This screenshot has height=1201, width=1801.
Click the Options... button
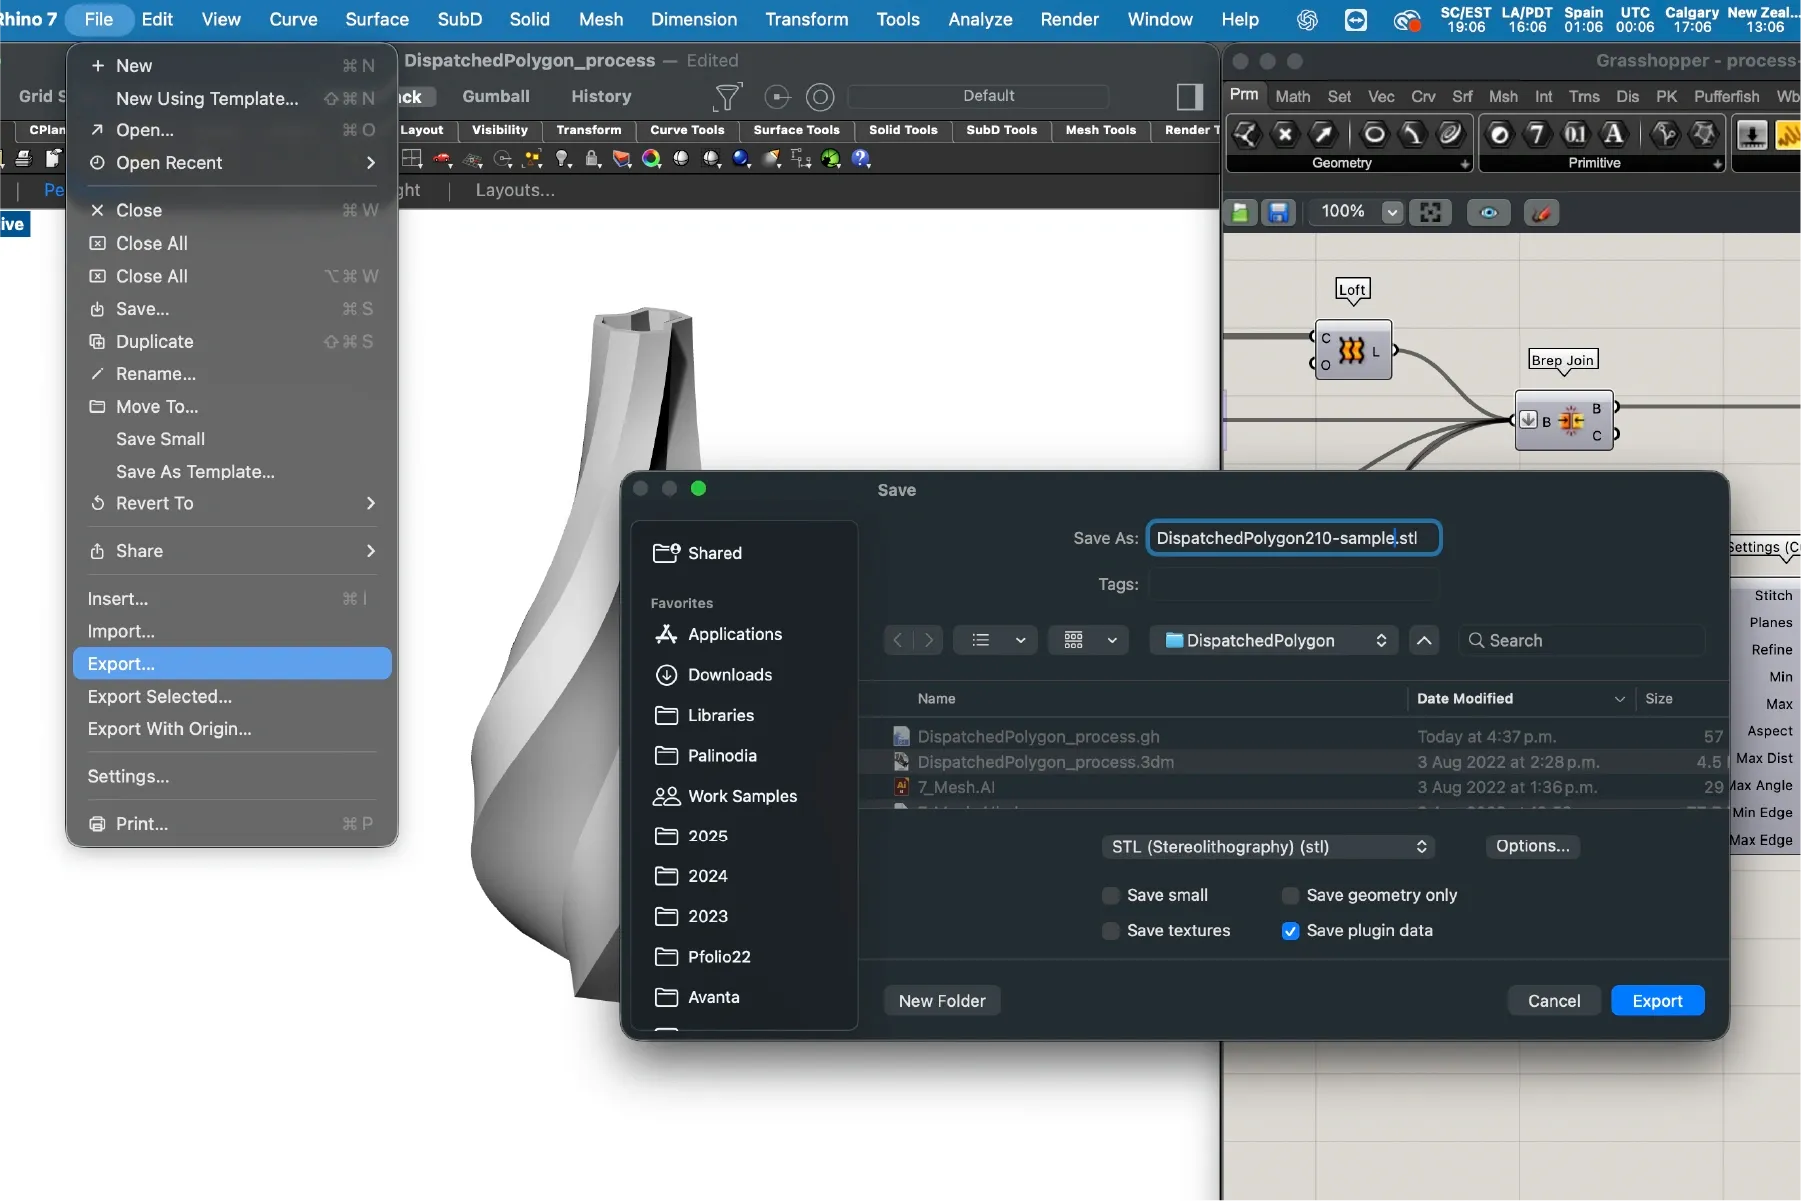coord(1532,846)
